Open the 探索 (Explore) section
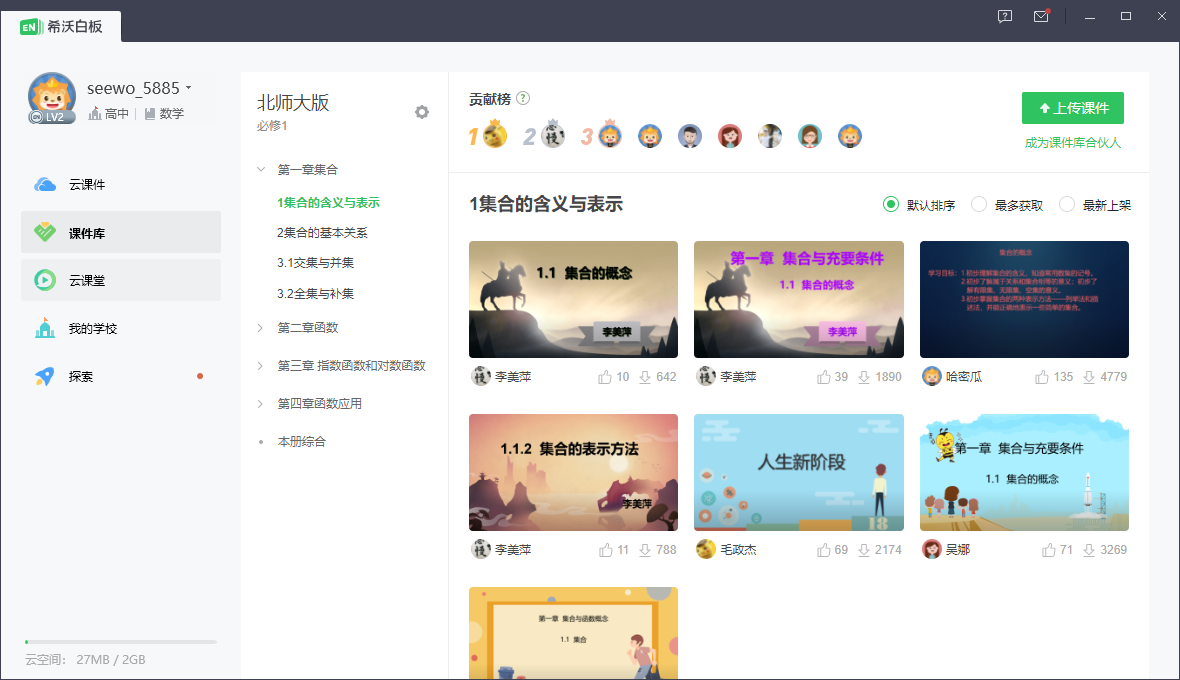This screenshot has height=680, width=1180. [x=80, y=376]
